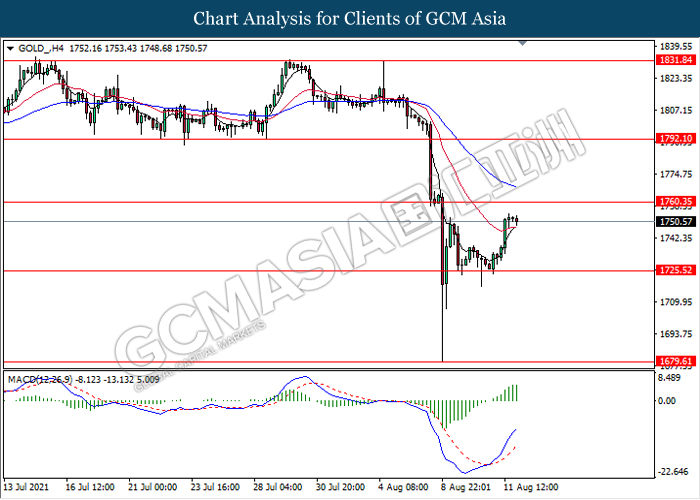
Task: Select the 1760.35 price level label
Action: pos(676,202)
